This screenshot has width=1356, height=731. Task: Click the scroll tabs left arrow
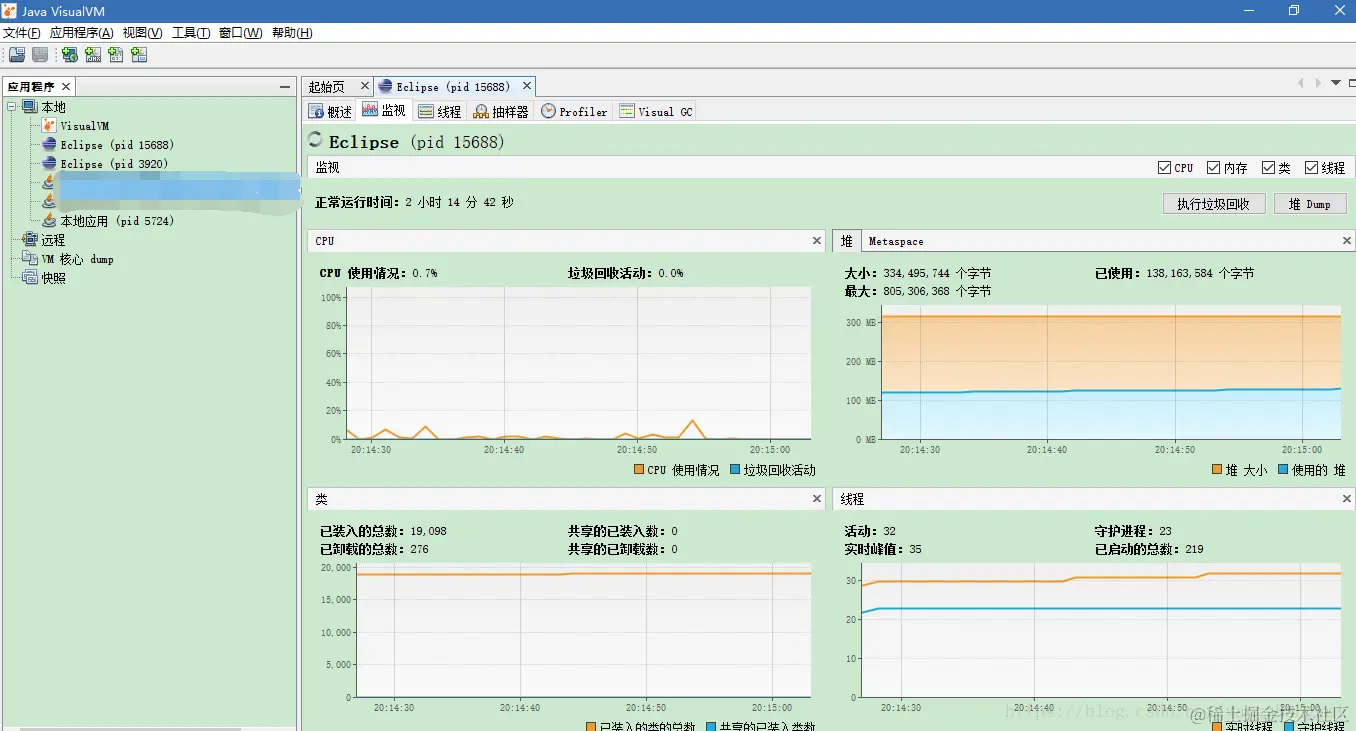[1300, 83]
